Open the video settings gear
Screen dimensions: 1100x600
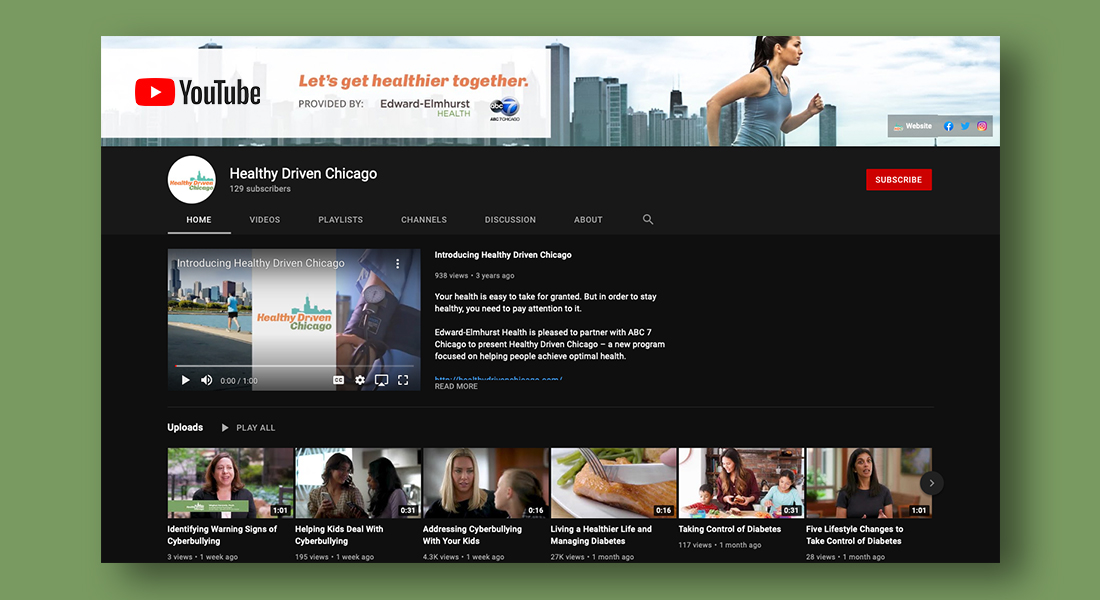pyautogui.click(x=360, y=380)
